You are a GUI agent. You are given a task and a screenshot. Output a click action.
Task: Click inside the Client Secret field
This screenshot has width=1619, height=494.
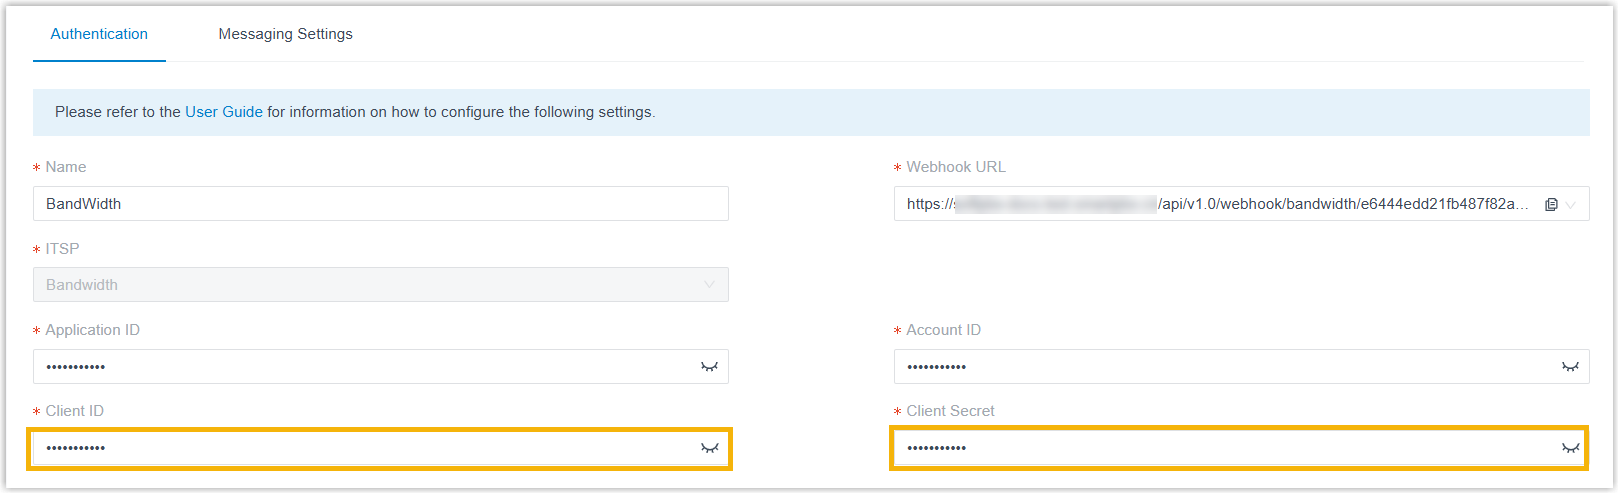1242,448
